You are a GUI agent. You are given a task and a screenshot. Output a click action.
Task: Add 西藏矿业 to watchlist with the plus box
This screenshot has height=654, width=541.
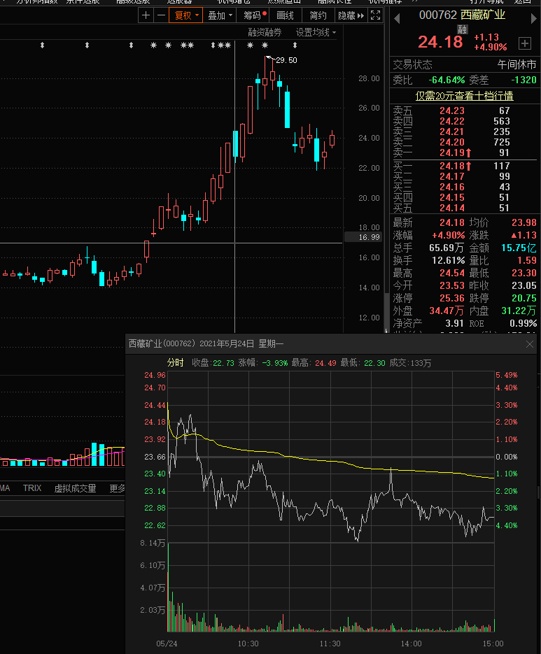point(525,43)
